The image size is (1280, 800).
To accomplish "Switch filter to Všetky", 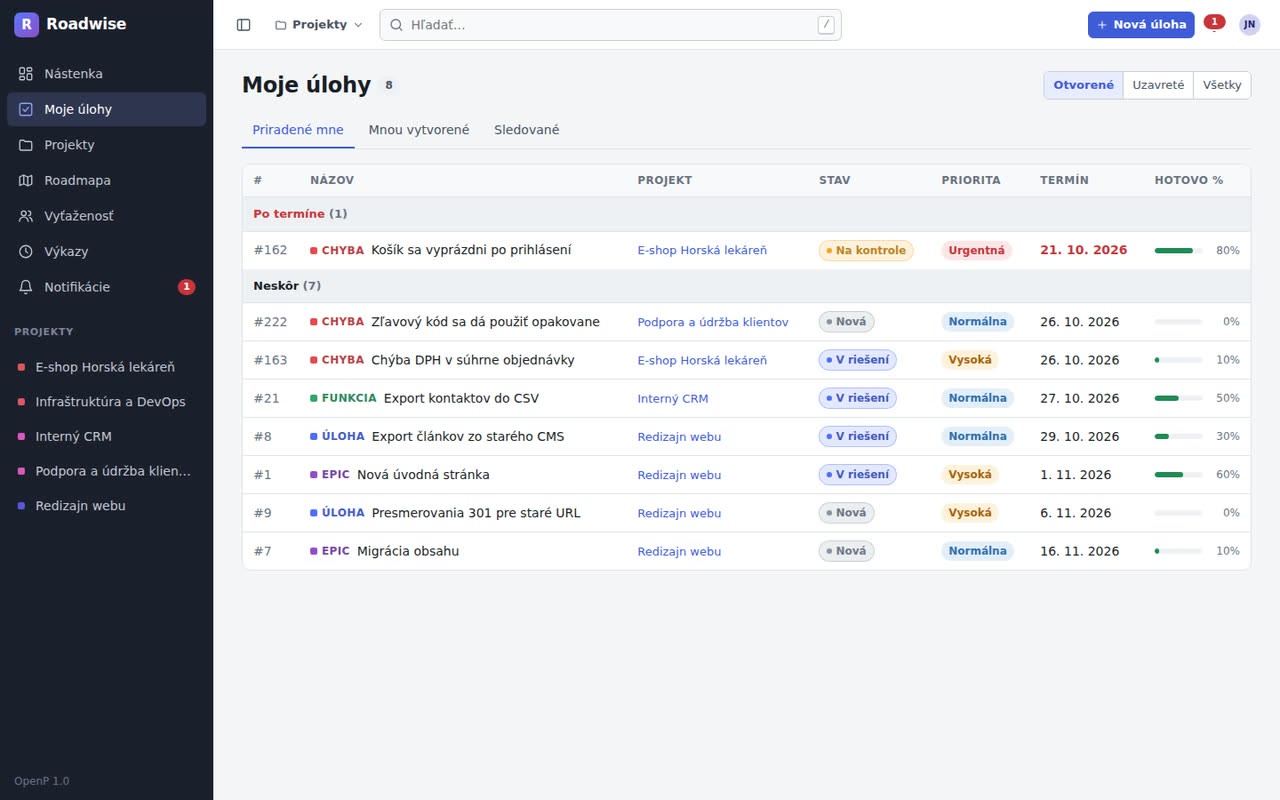I will [x=1222, y=85].
